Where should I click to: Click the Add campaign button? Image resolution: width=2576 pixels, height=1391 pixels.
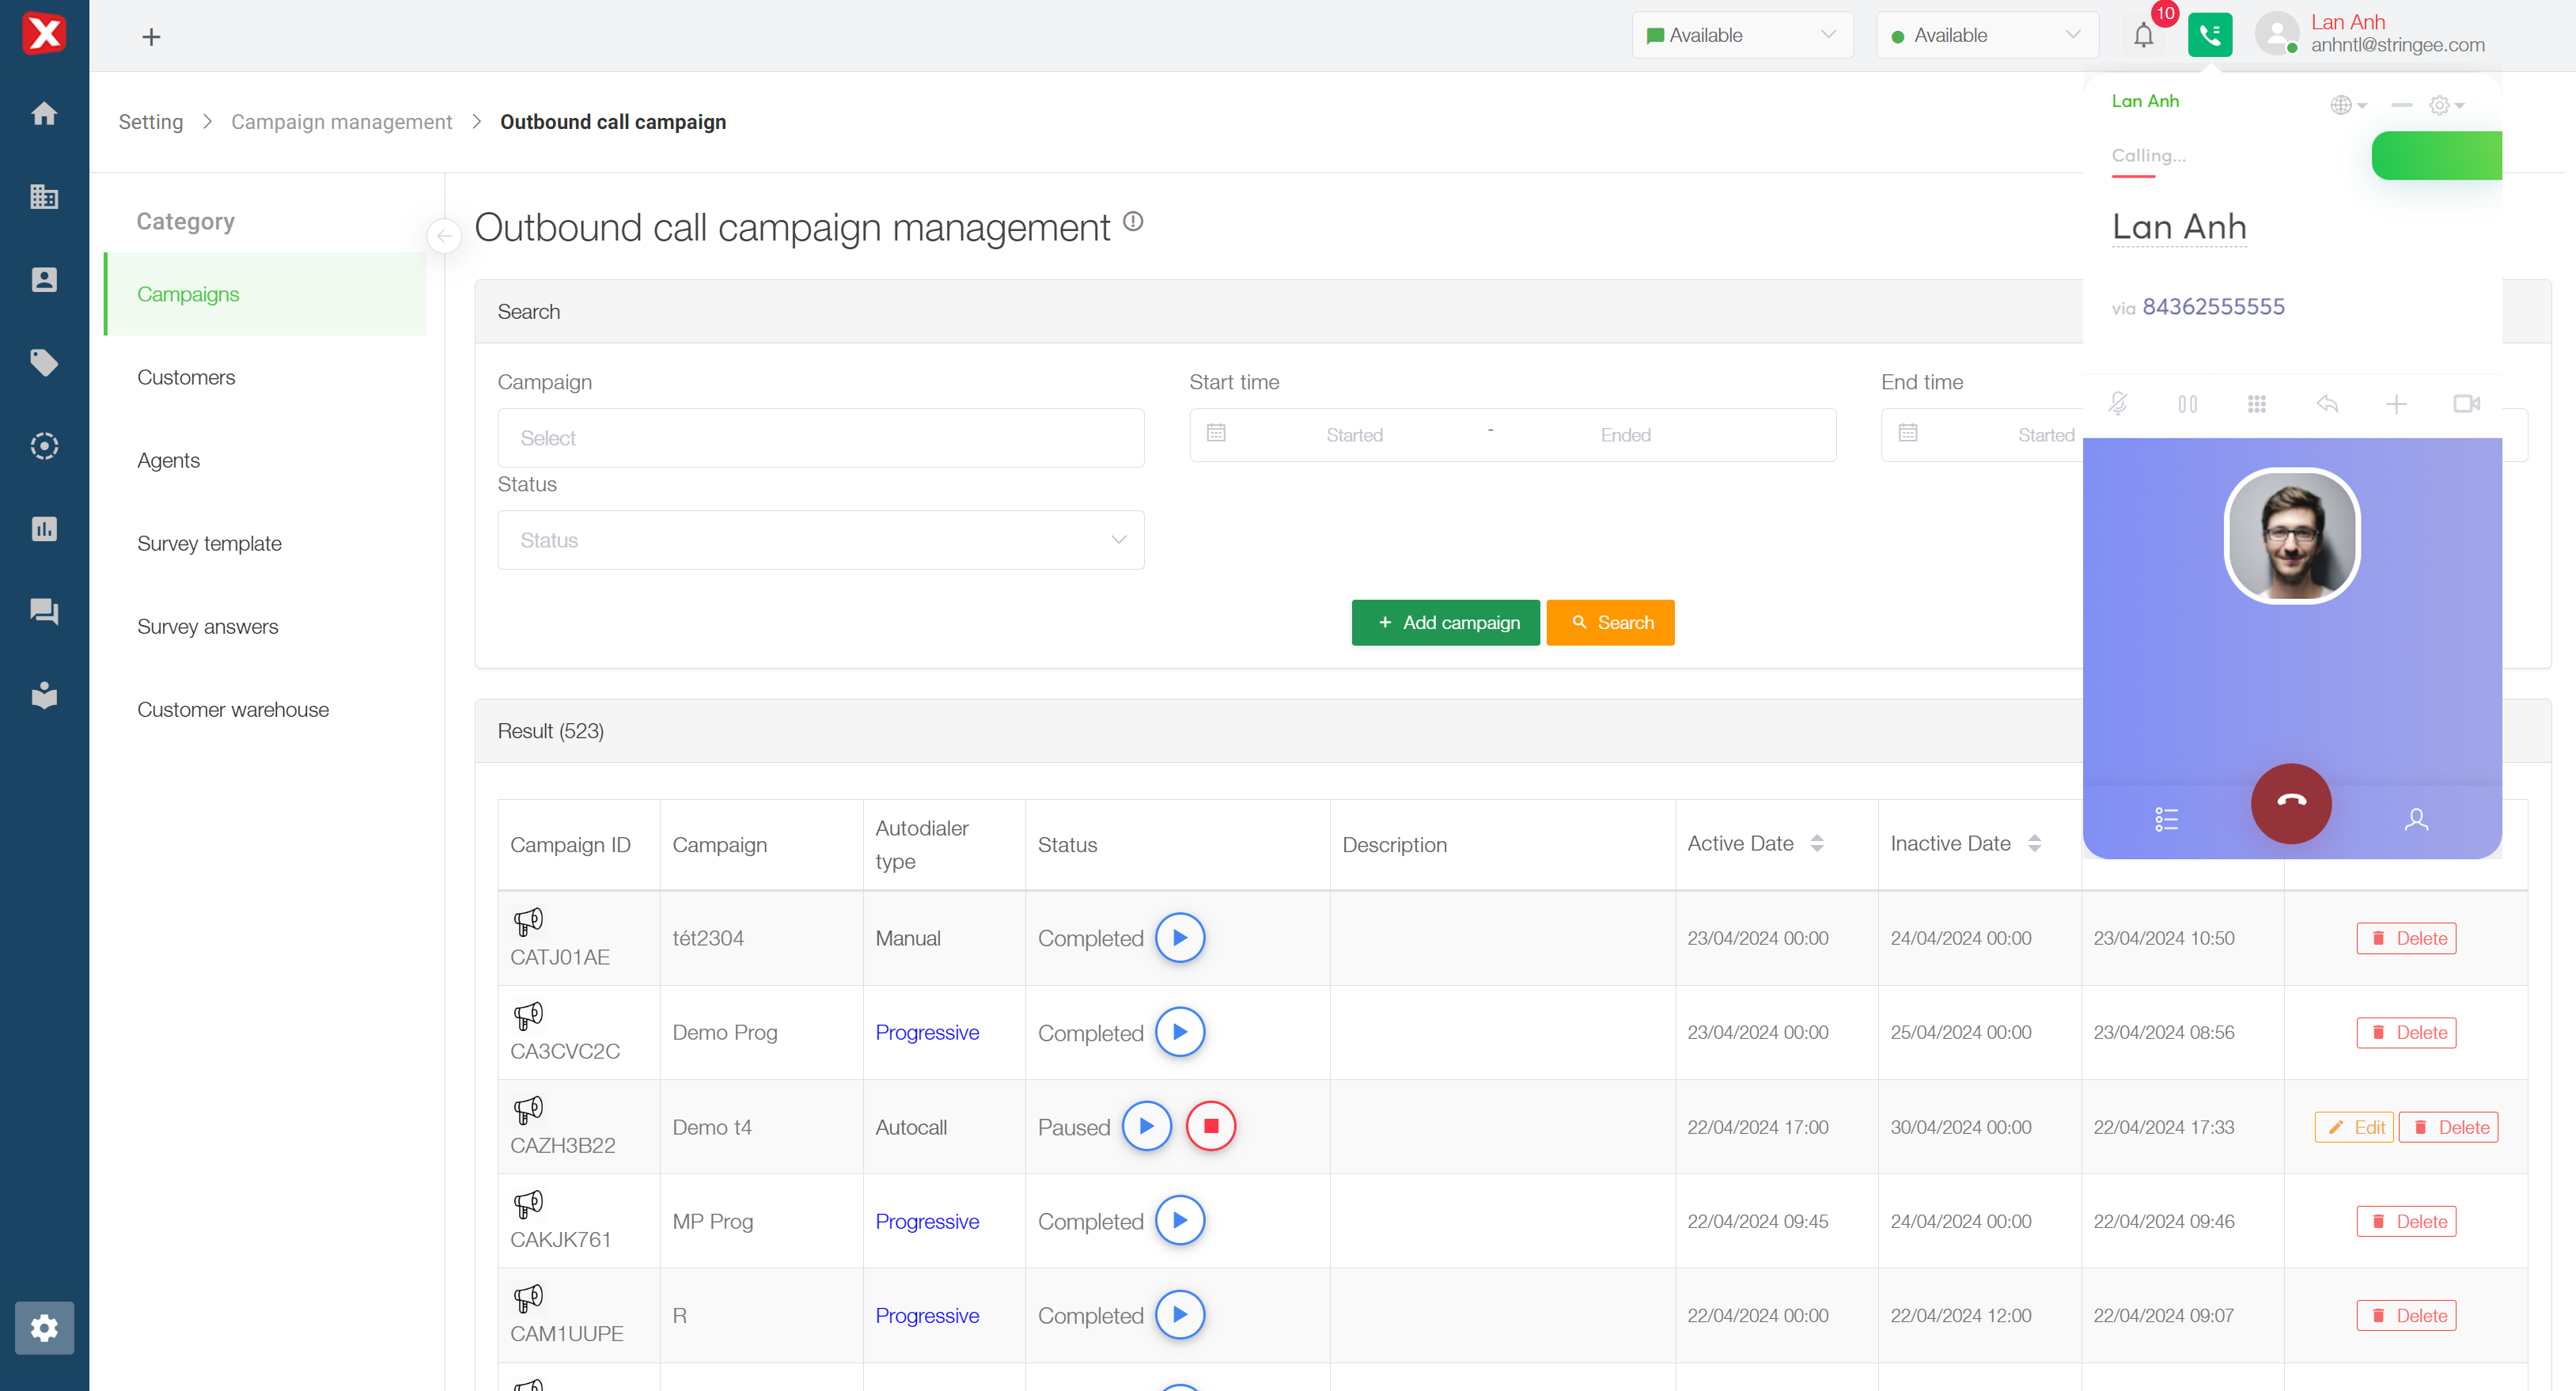click(x=1445, y=623)
